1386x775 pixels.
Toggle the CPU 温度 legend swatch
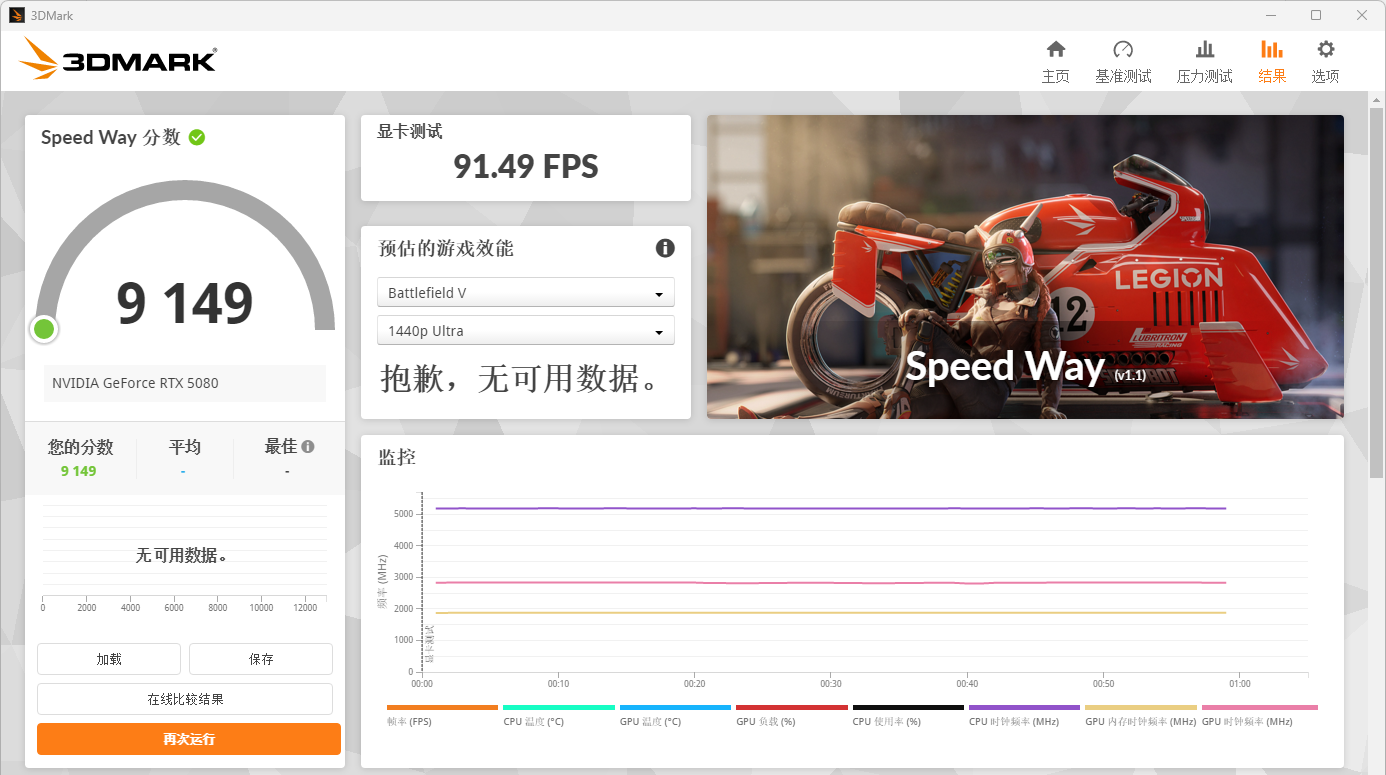click(559, 707)
